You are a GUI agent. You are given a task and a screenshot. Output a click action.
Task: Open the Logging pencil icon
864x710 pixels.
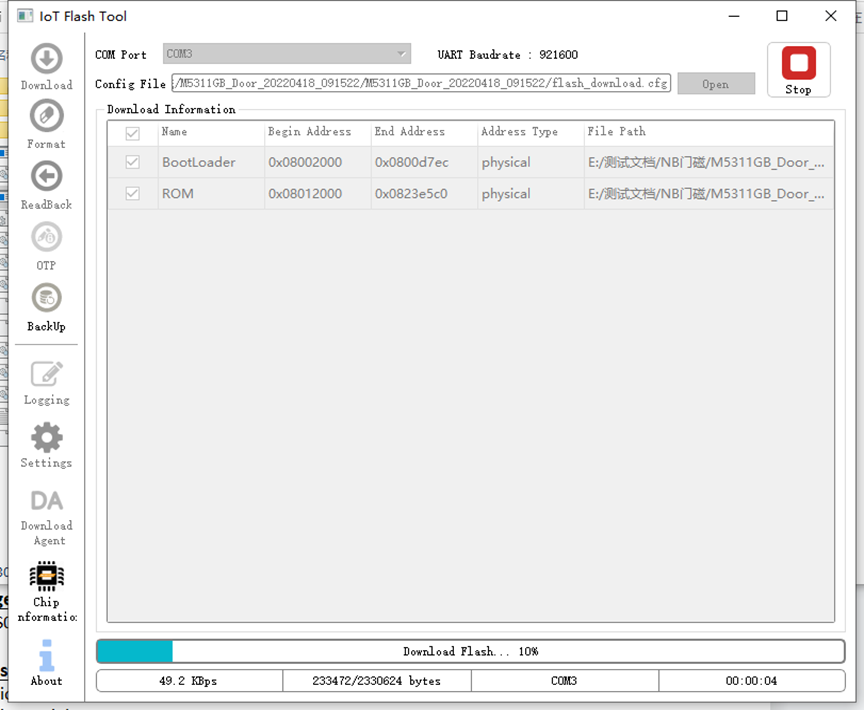[x=46, y=375]
